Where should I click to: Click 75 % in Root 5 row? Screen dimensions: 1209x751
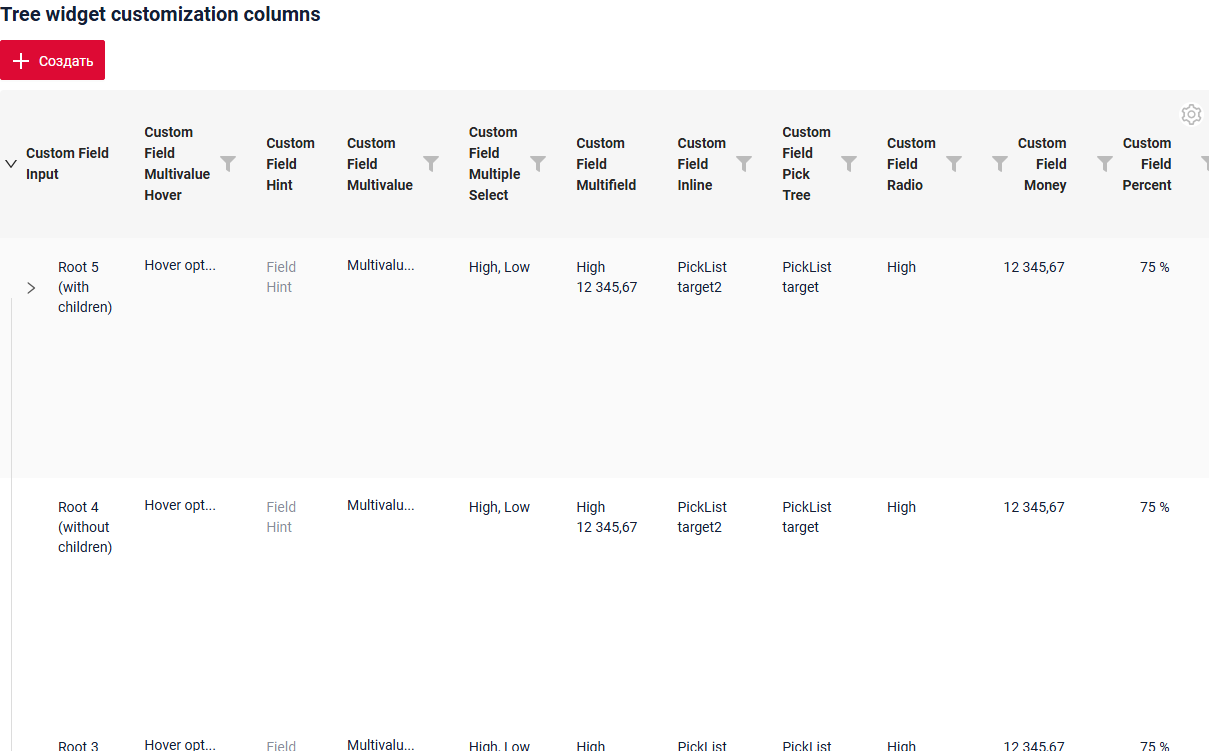(1154, 267)
